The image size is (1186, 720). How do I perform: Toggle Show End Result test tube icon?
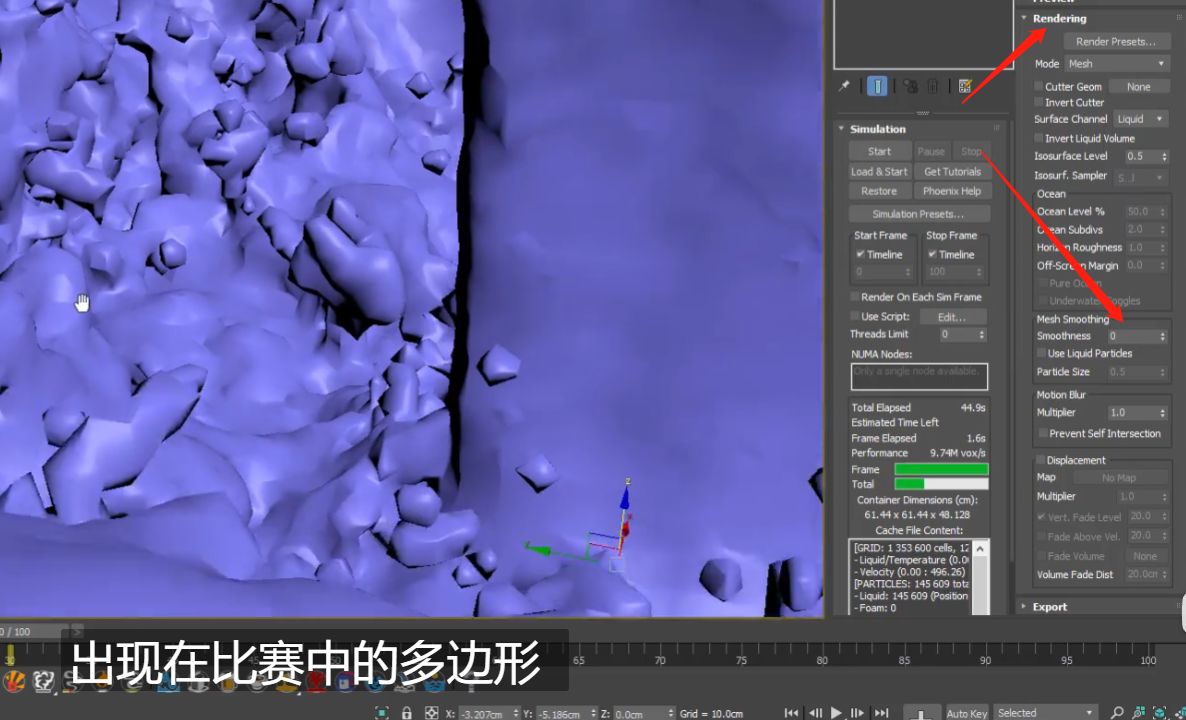coord(877,87)
